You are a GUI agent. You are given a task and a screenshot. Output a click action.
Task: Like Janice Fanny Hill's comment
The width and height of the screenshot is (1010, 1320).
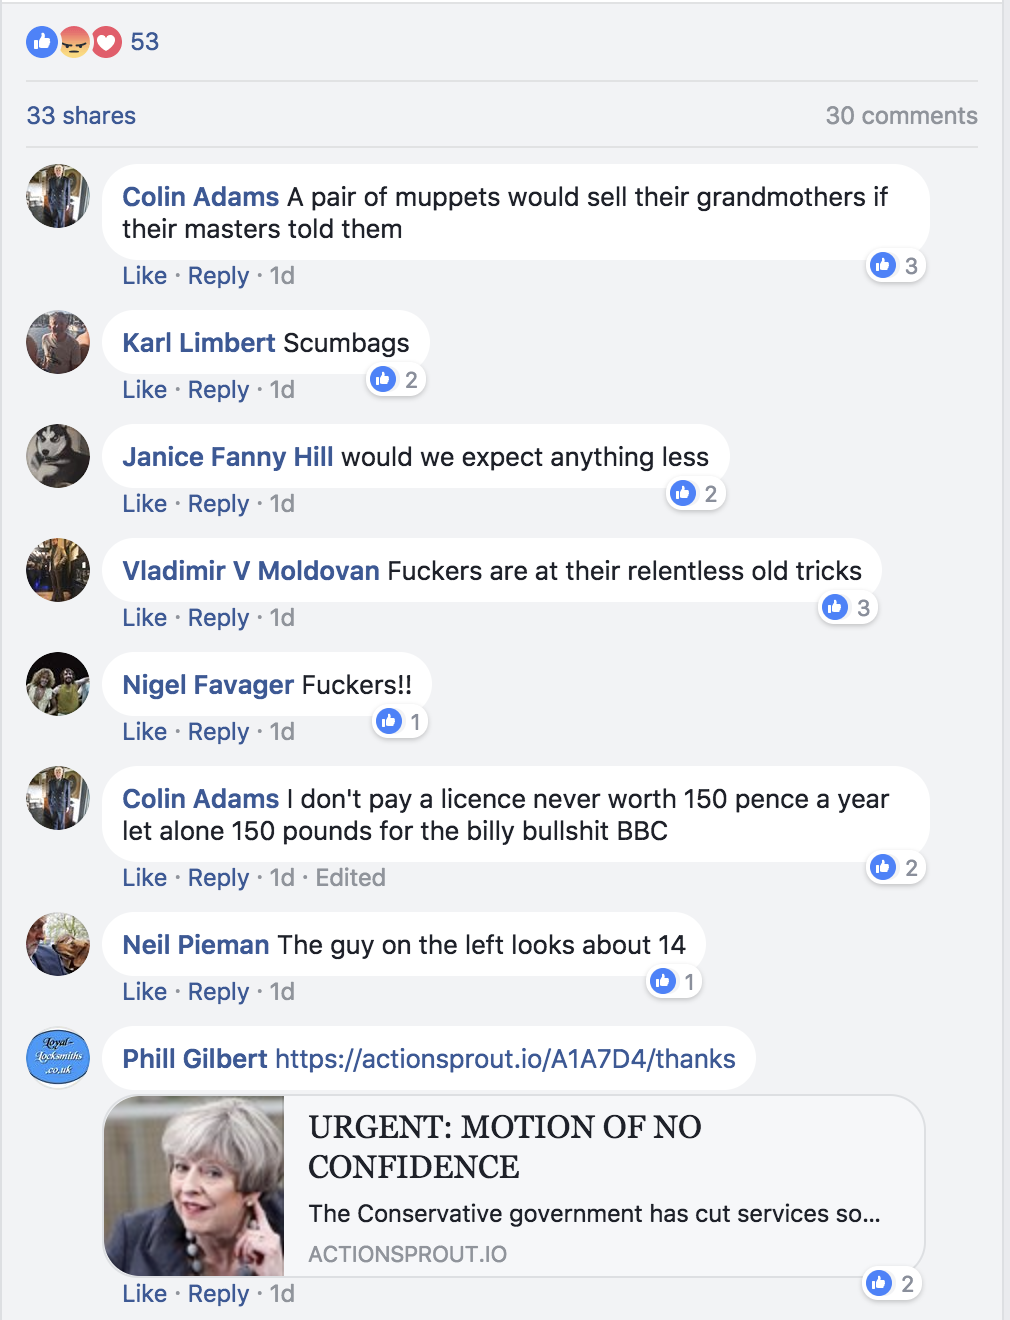click(144, 504)
